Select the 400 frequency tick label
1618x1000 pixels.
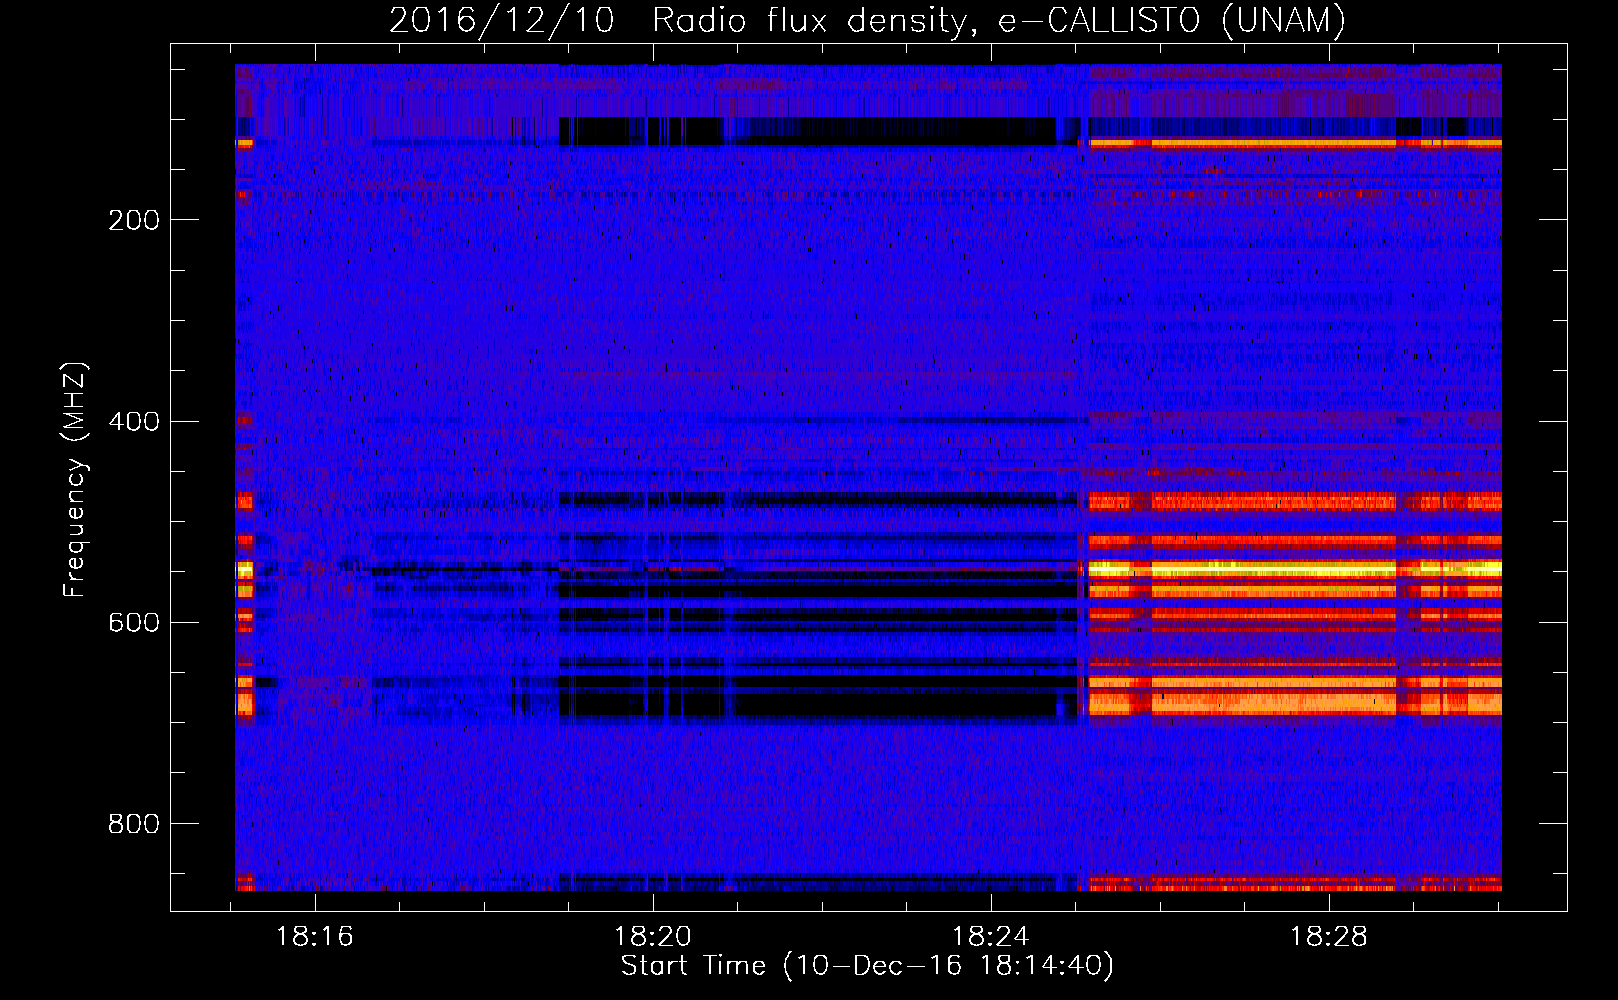[x=134, y=421]
